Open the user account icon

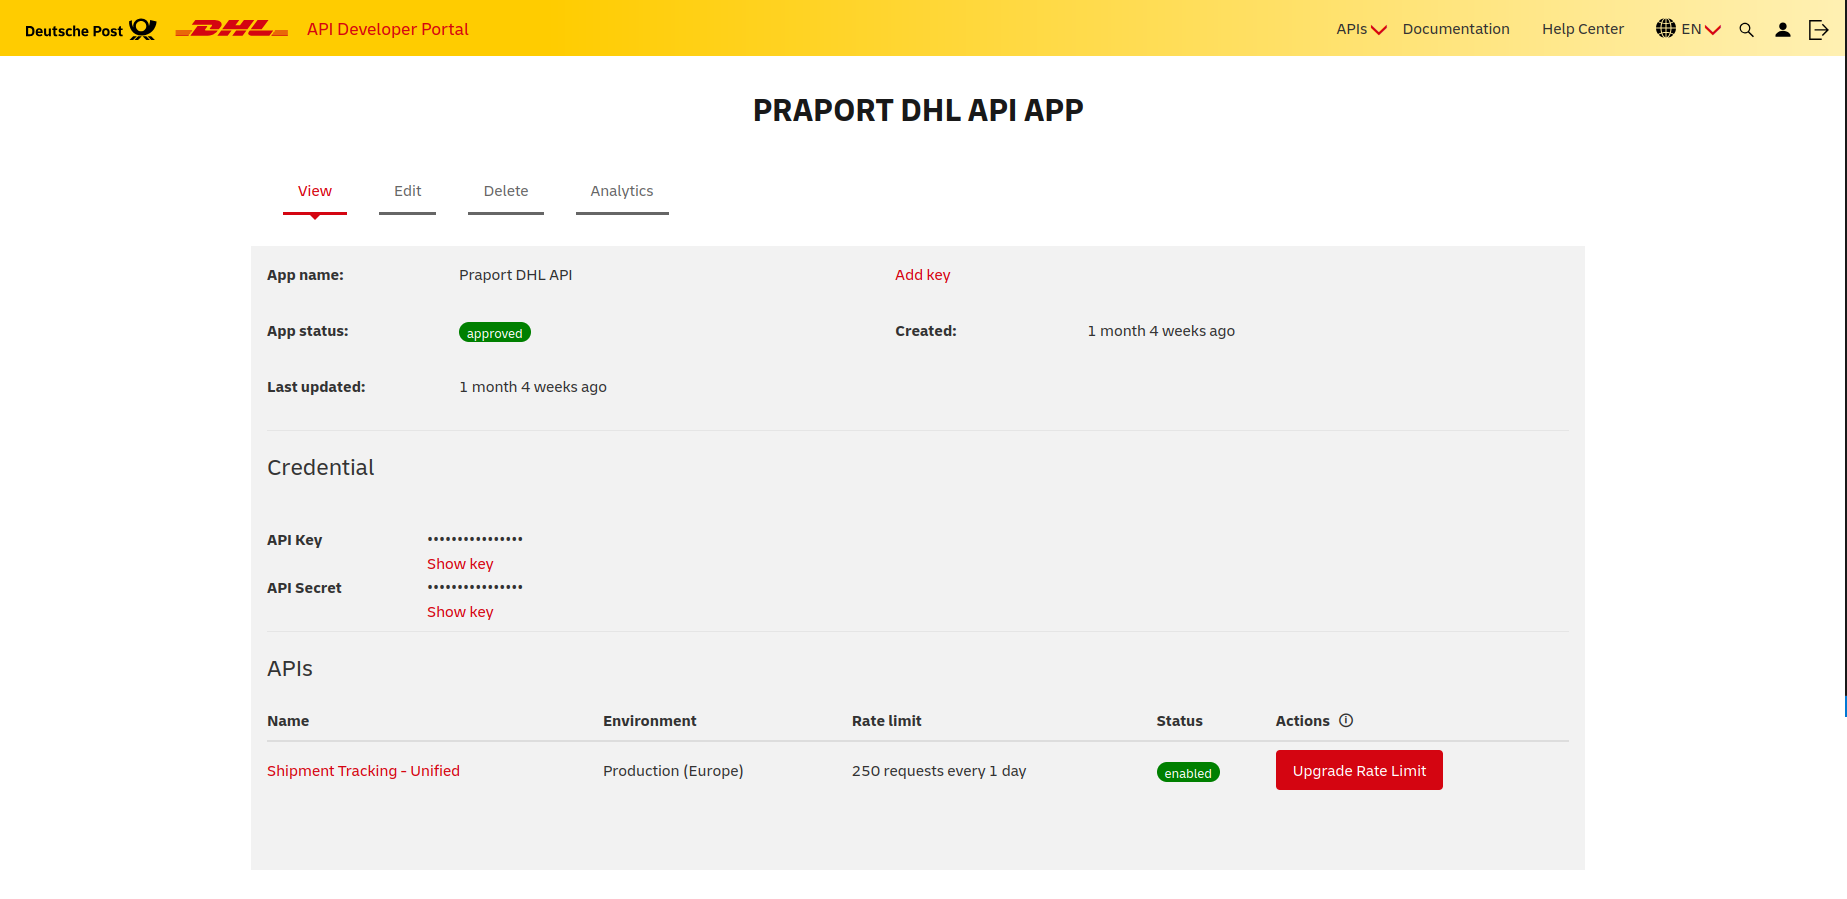coord(1782,30)
